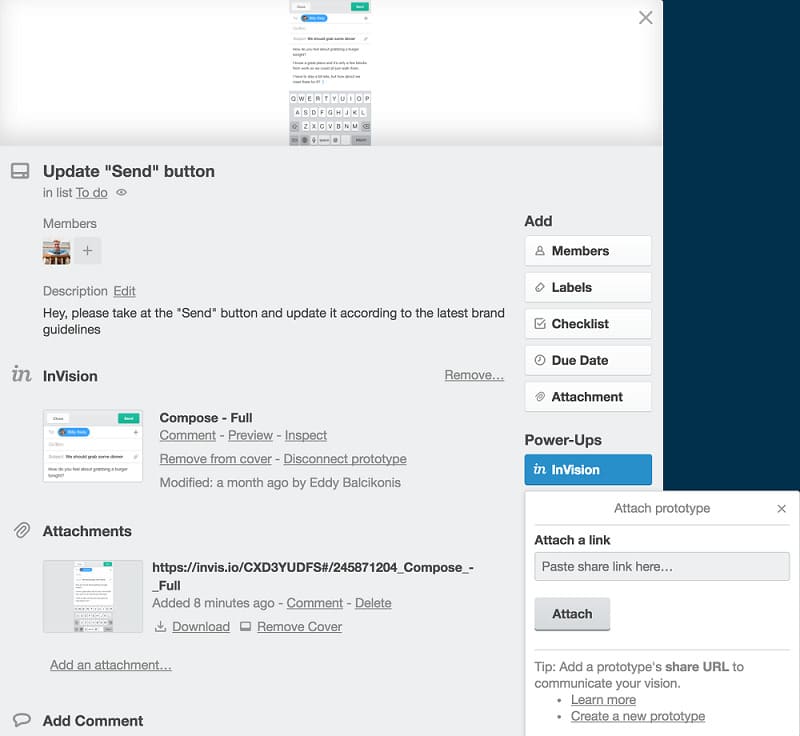
Task: Click the description text about brand guidelines
Action: (273, 321)
